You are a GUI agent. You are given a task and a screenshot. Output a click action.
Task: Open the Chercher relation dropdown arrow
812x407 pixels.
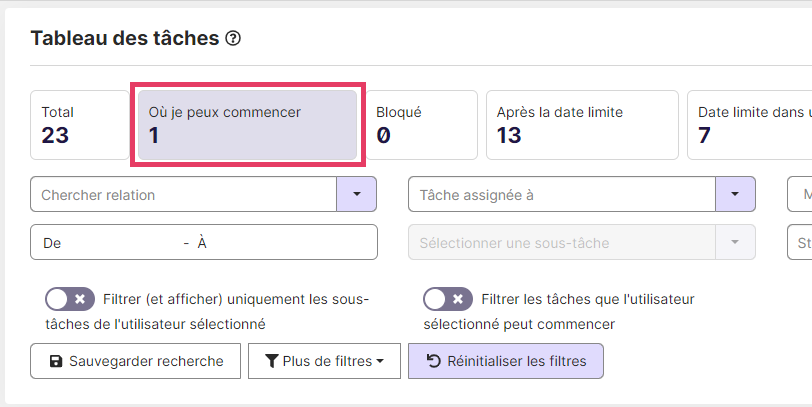pos(356,194)
